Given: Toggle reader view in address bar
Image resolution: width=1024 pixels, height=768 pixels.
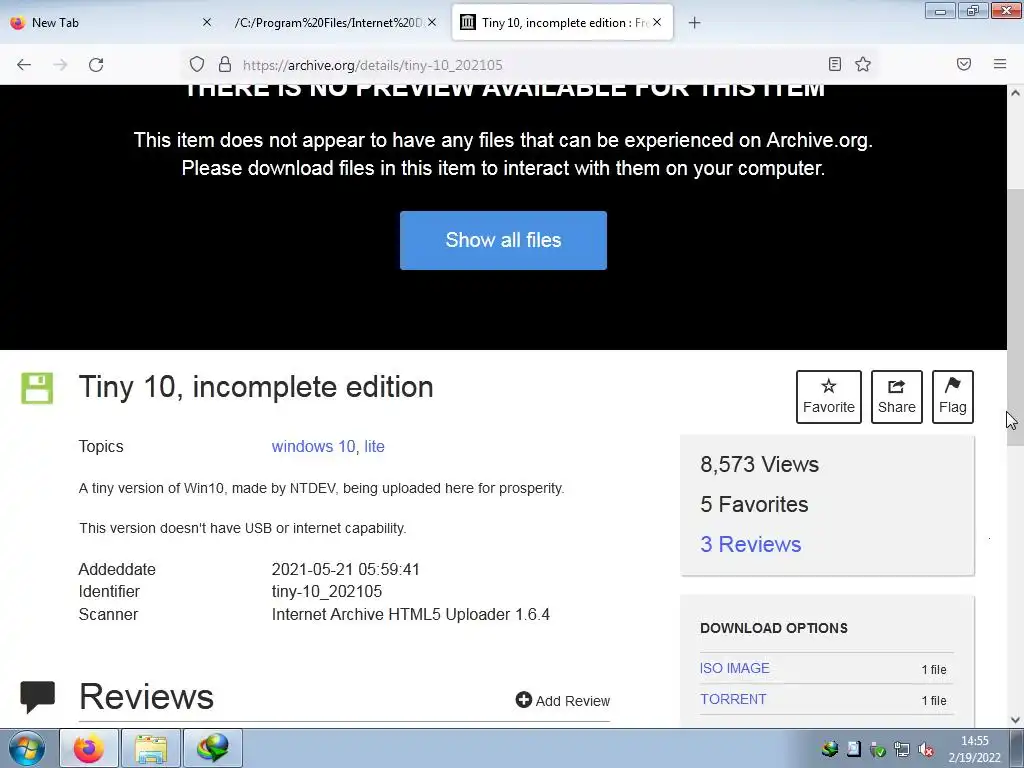Looking at the screenshot, I should [835, 64].
